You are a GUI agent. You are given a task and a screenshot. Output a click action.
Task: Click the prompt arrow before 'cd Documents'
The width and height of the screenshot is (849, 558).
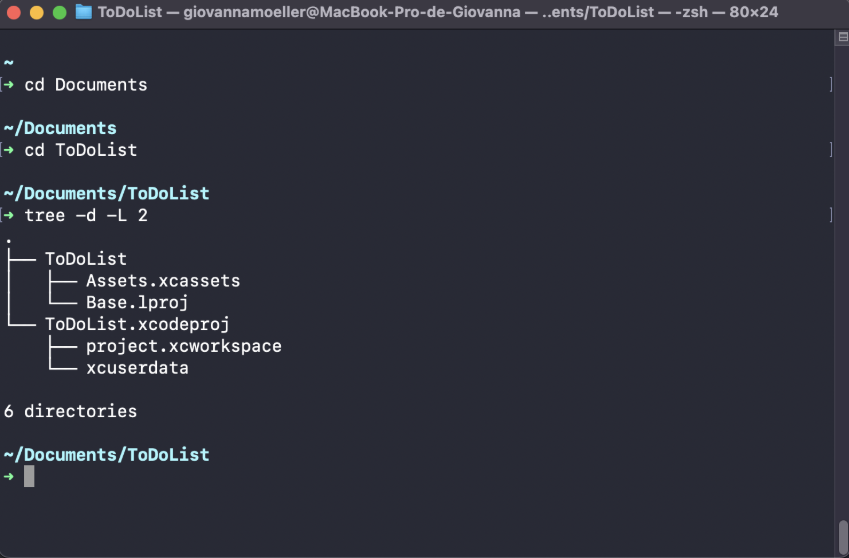[x=9, y=84]
